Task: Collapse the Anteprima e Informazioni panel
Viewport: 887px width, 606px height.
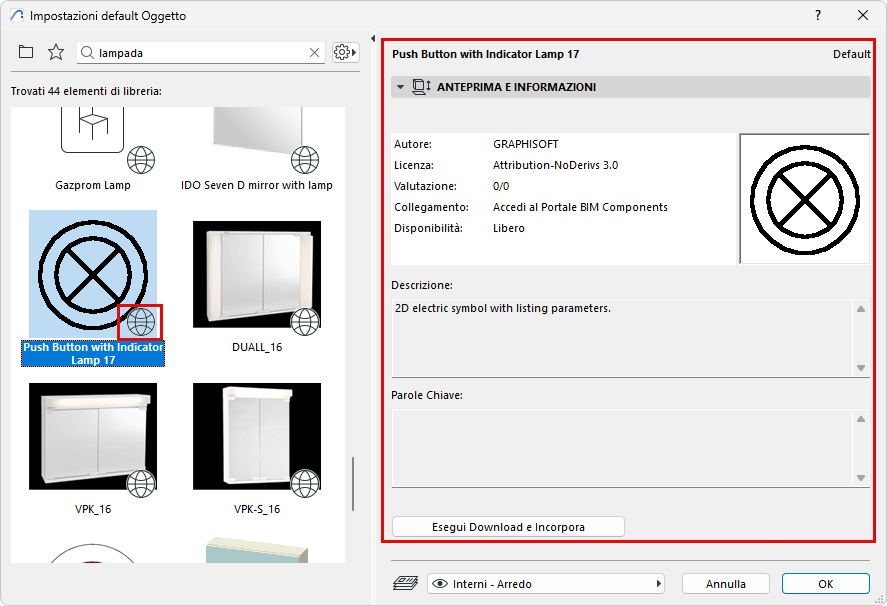Action: coord(401,87)
